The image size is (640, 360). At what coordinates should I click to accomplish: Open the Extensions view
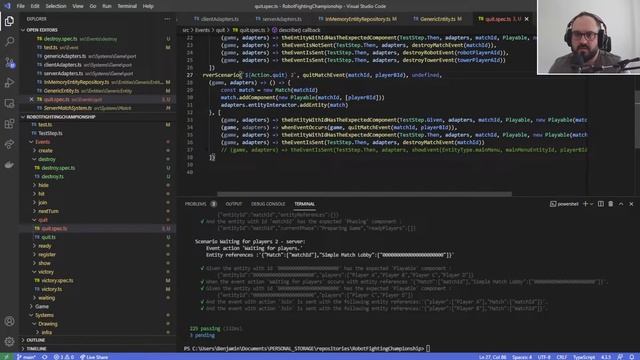(9, 124)
